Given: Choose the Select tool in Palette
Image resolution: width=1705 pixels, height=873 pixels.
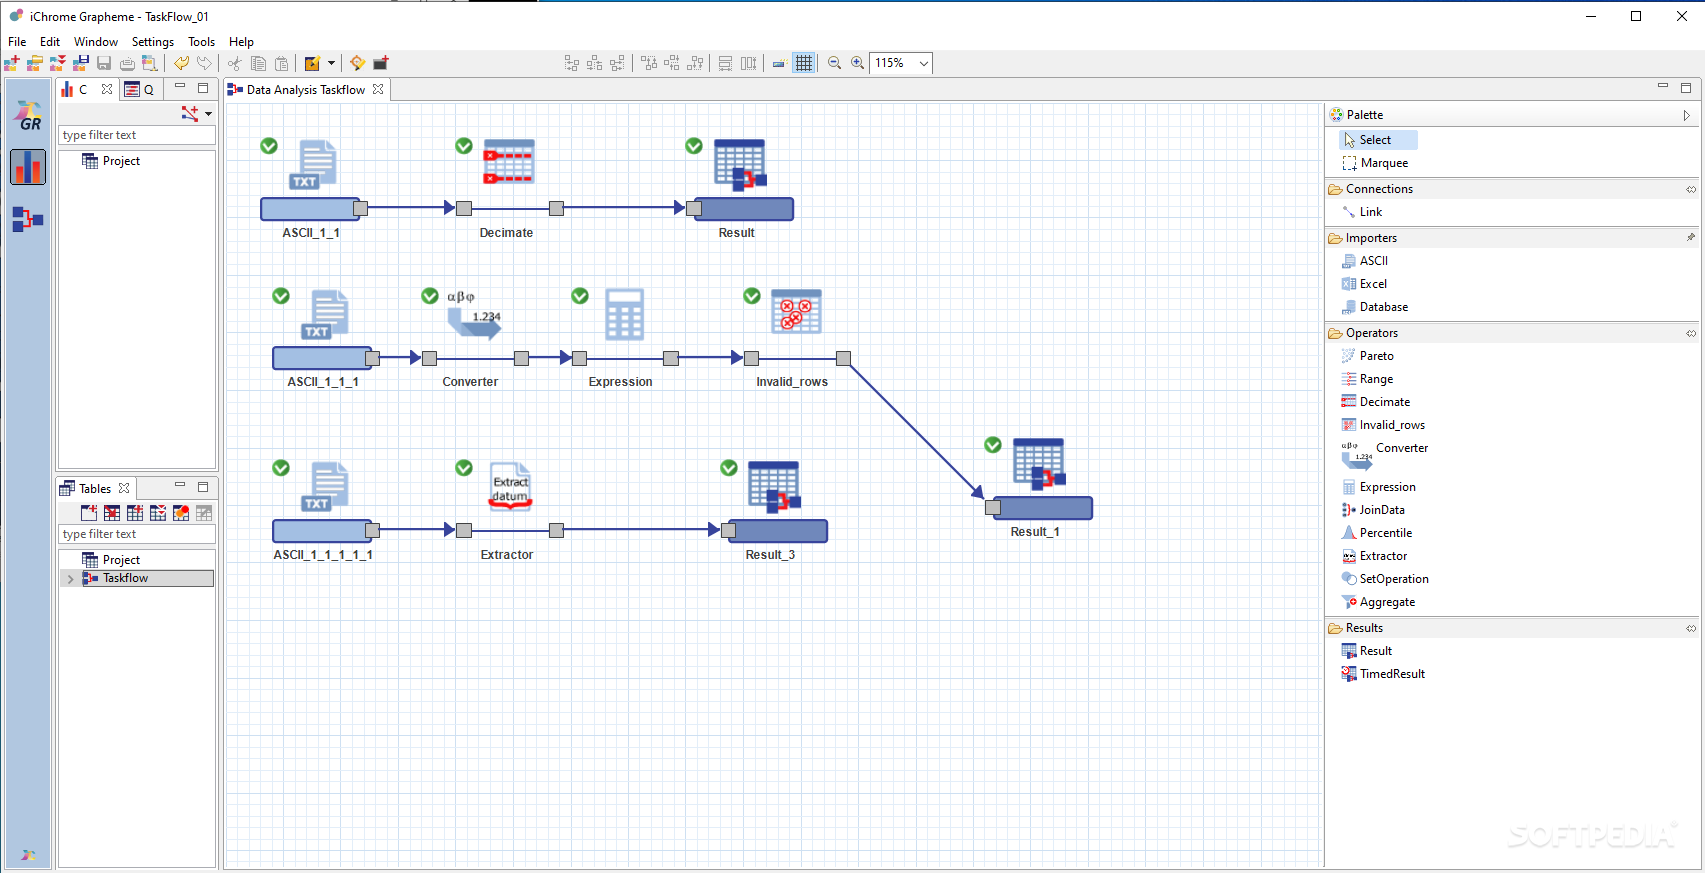Looking at the screenshot, I should tap(1378, 140).
